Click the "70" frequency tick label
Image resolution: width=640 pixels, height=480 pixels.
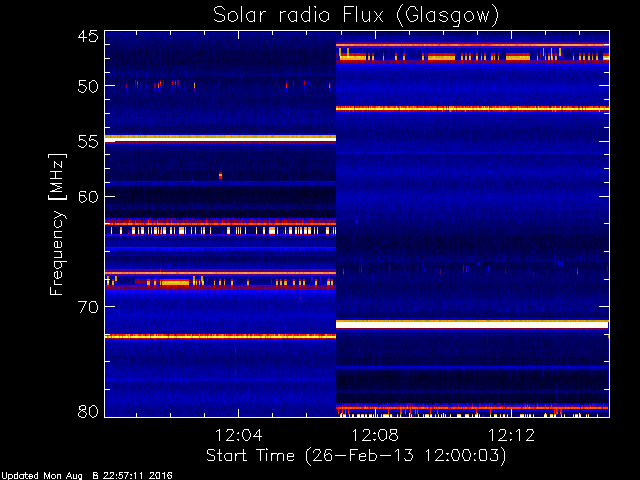pyautogui.click(x=88, y=307)
